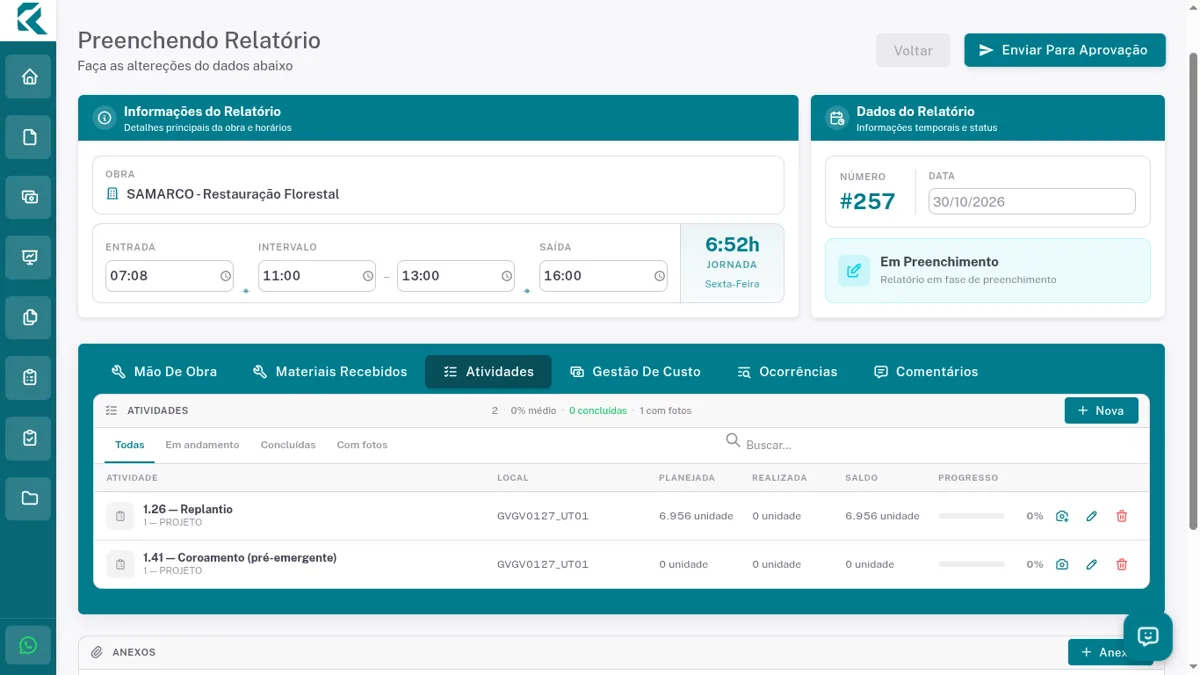
Task: Open the Gestão De Custo tab
Action: [x=635, y=371]
